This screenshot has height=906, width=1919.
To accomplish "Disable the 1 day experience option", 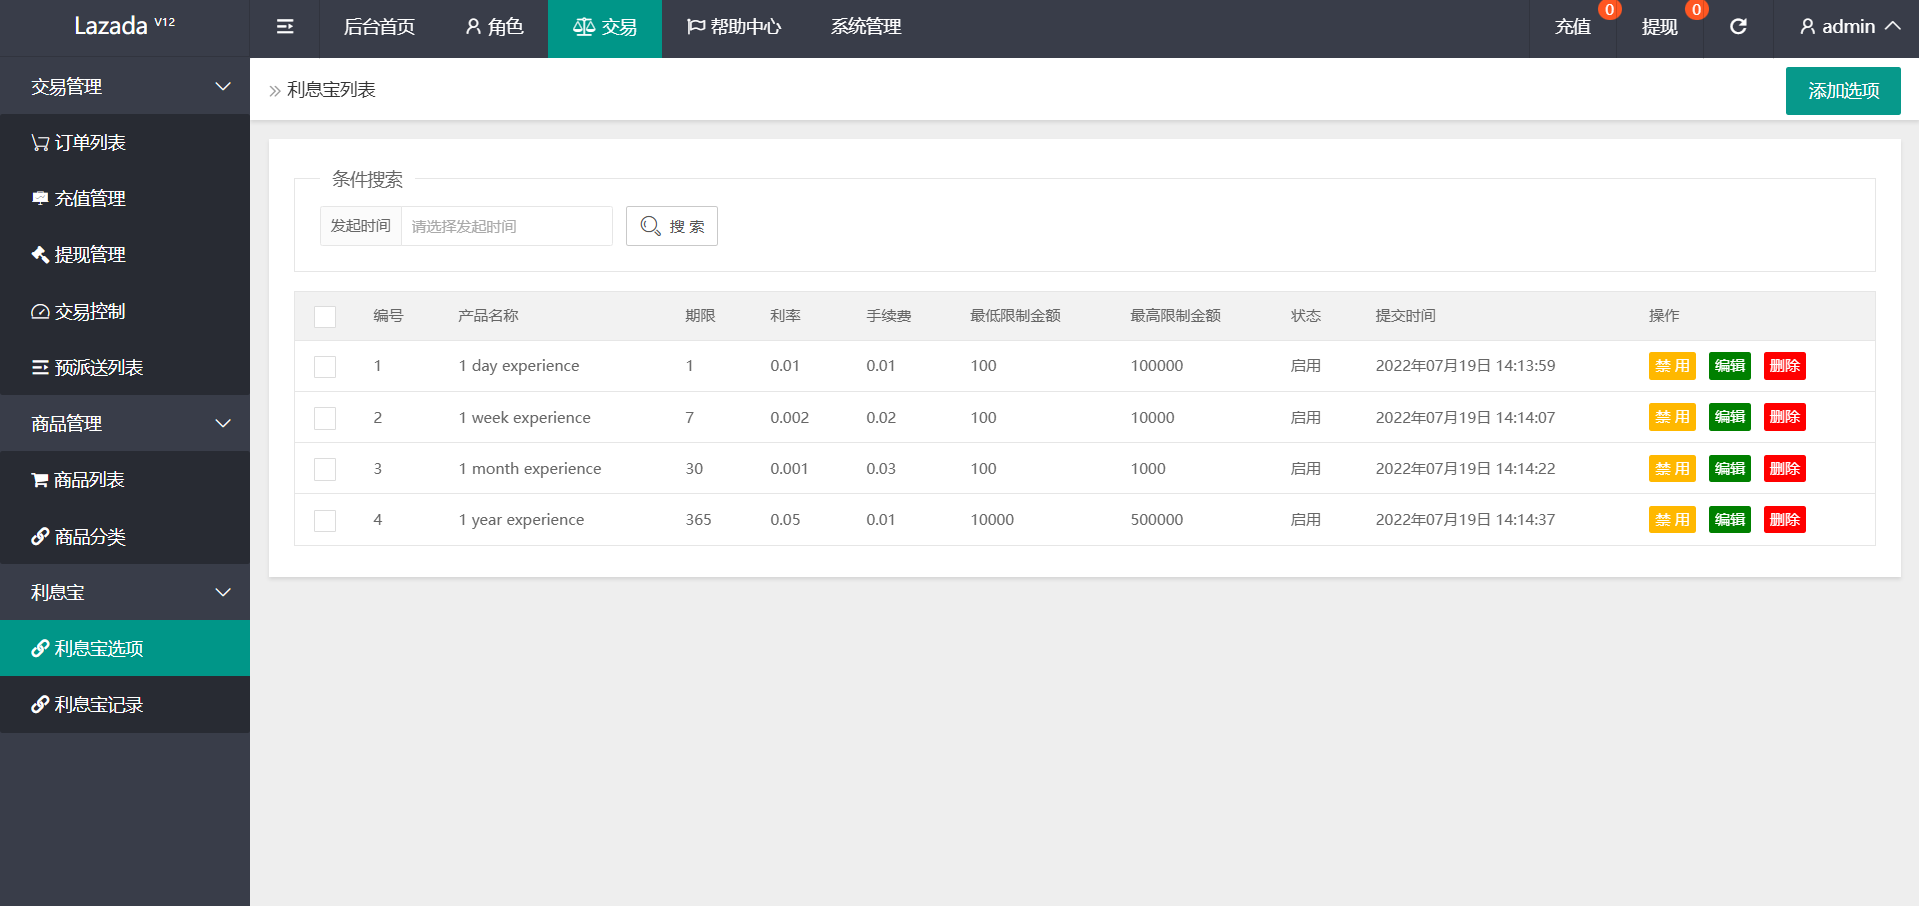I will (x=1672, y=366).
